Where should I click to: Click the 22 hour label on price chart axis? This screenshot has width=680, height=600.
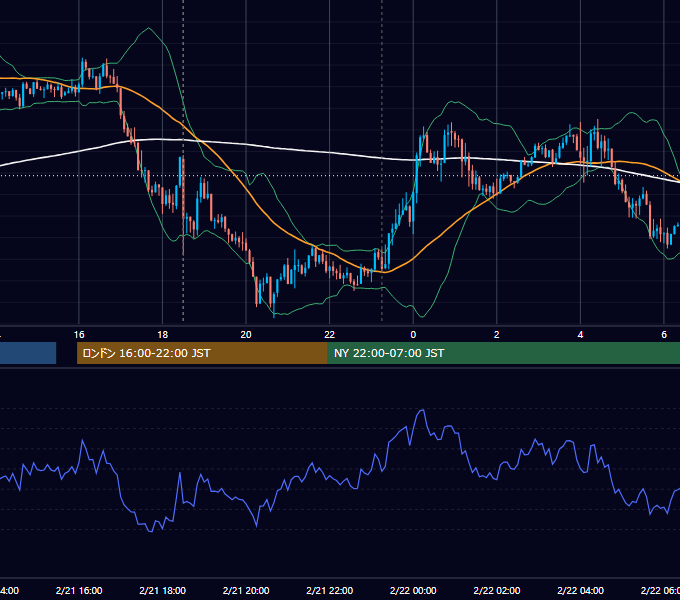click(x=330, y=335)
